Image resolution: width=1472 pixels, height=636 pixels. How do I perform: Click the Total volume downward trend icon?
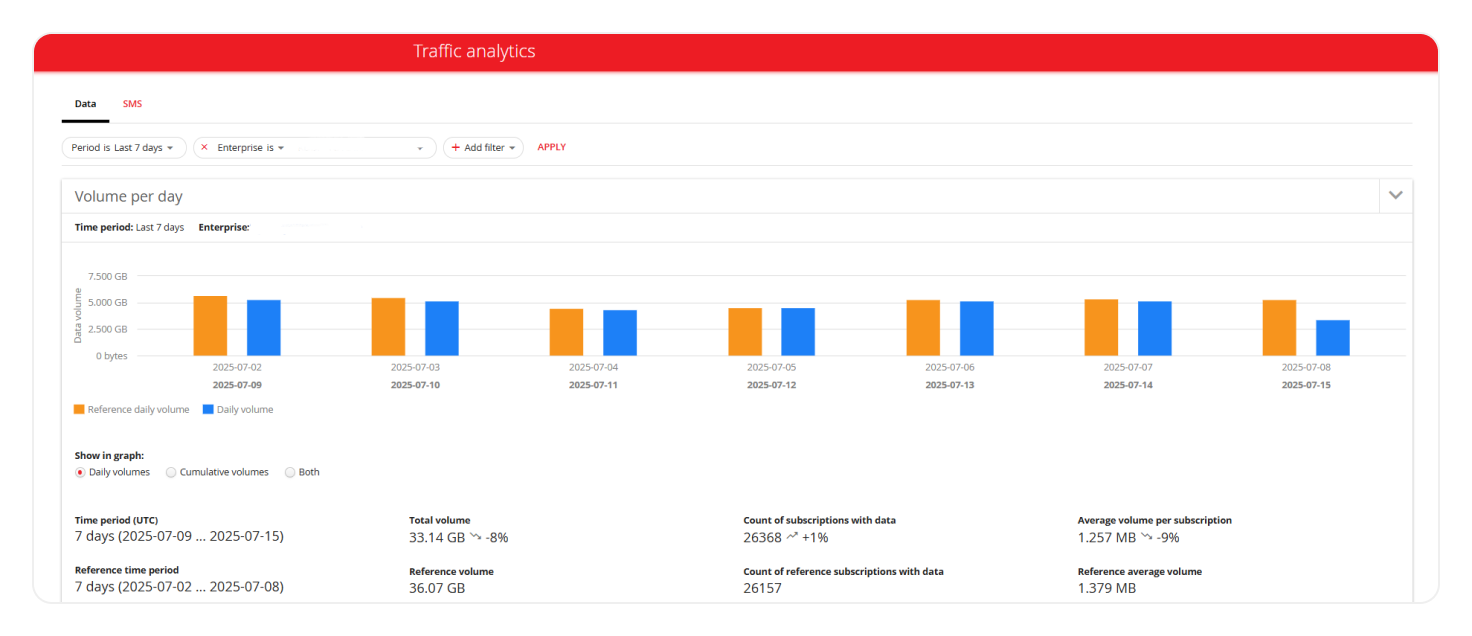pos(476,537)
